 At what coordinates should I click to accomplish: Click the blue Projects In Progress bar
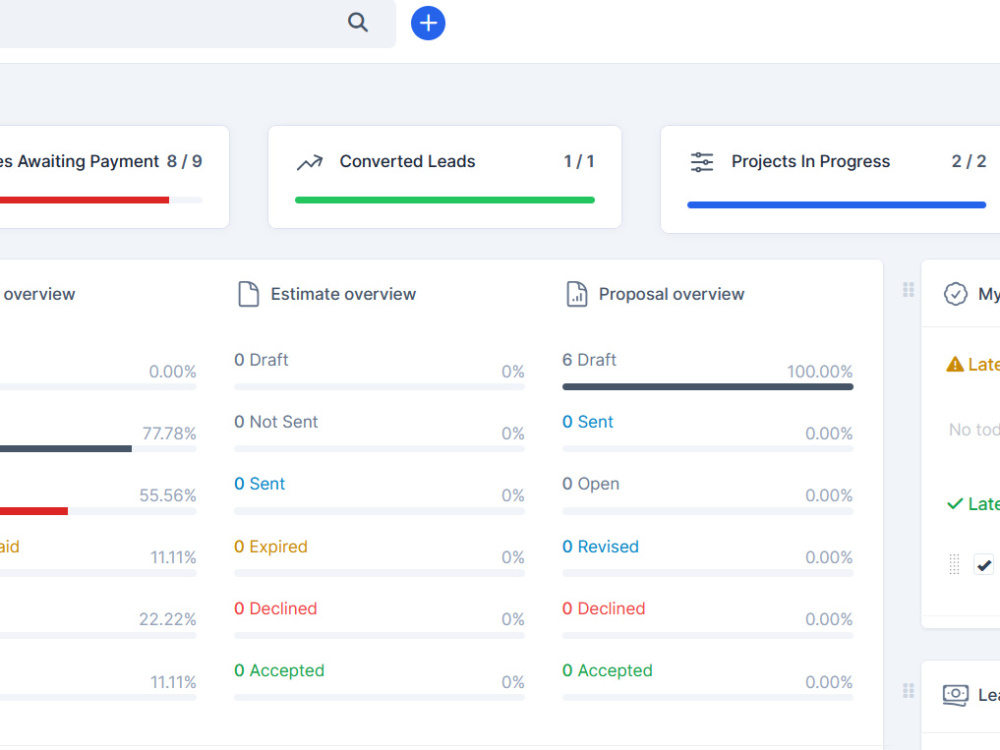click(836, 205)
